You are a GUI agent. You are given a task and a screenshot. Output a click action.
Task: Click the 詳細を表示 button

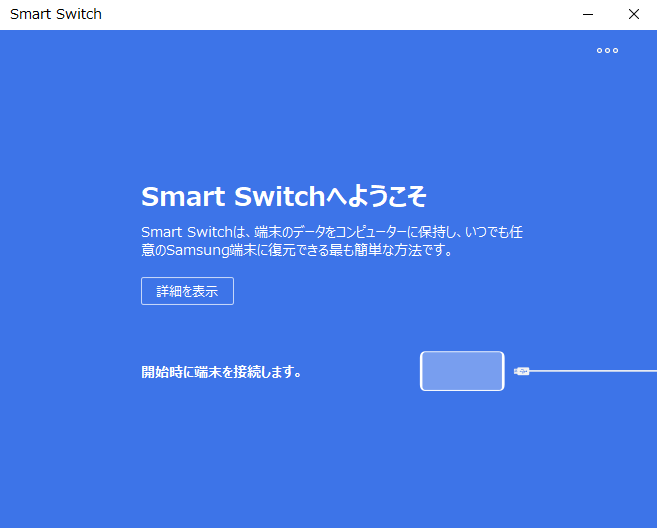point(187,291)
